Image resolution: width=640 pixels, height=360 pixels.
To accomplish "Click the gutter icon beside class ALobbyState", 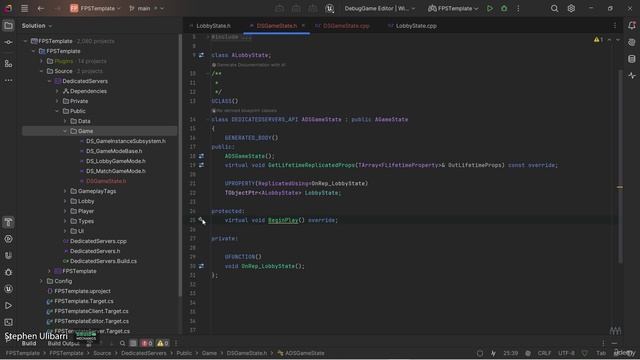I will tap(201, 55).
